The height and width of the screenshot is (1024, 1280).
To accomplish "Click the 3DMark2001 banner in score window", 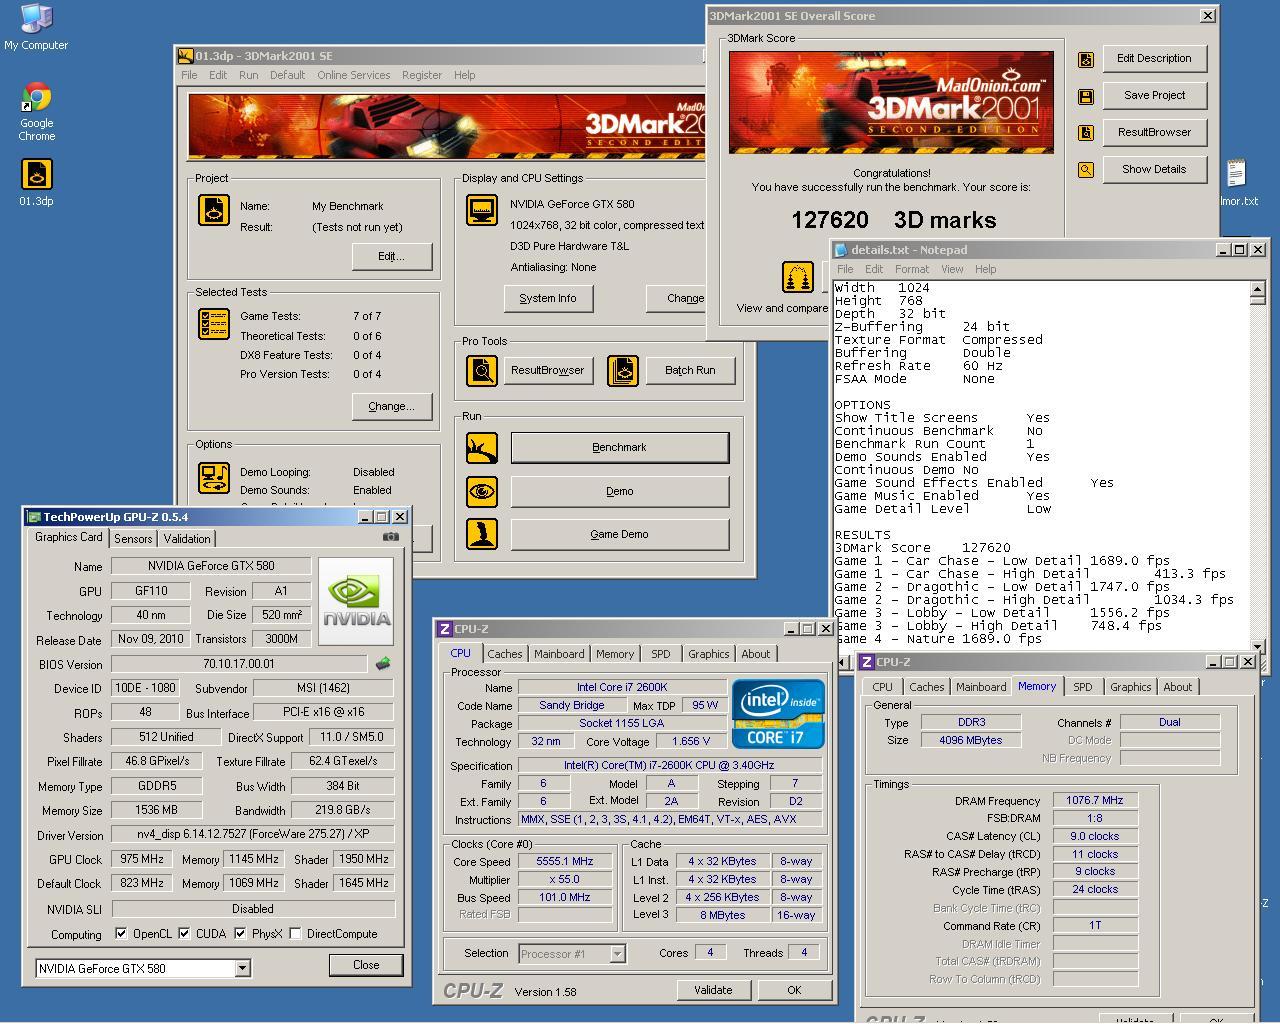I will pos(891,102).
